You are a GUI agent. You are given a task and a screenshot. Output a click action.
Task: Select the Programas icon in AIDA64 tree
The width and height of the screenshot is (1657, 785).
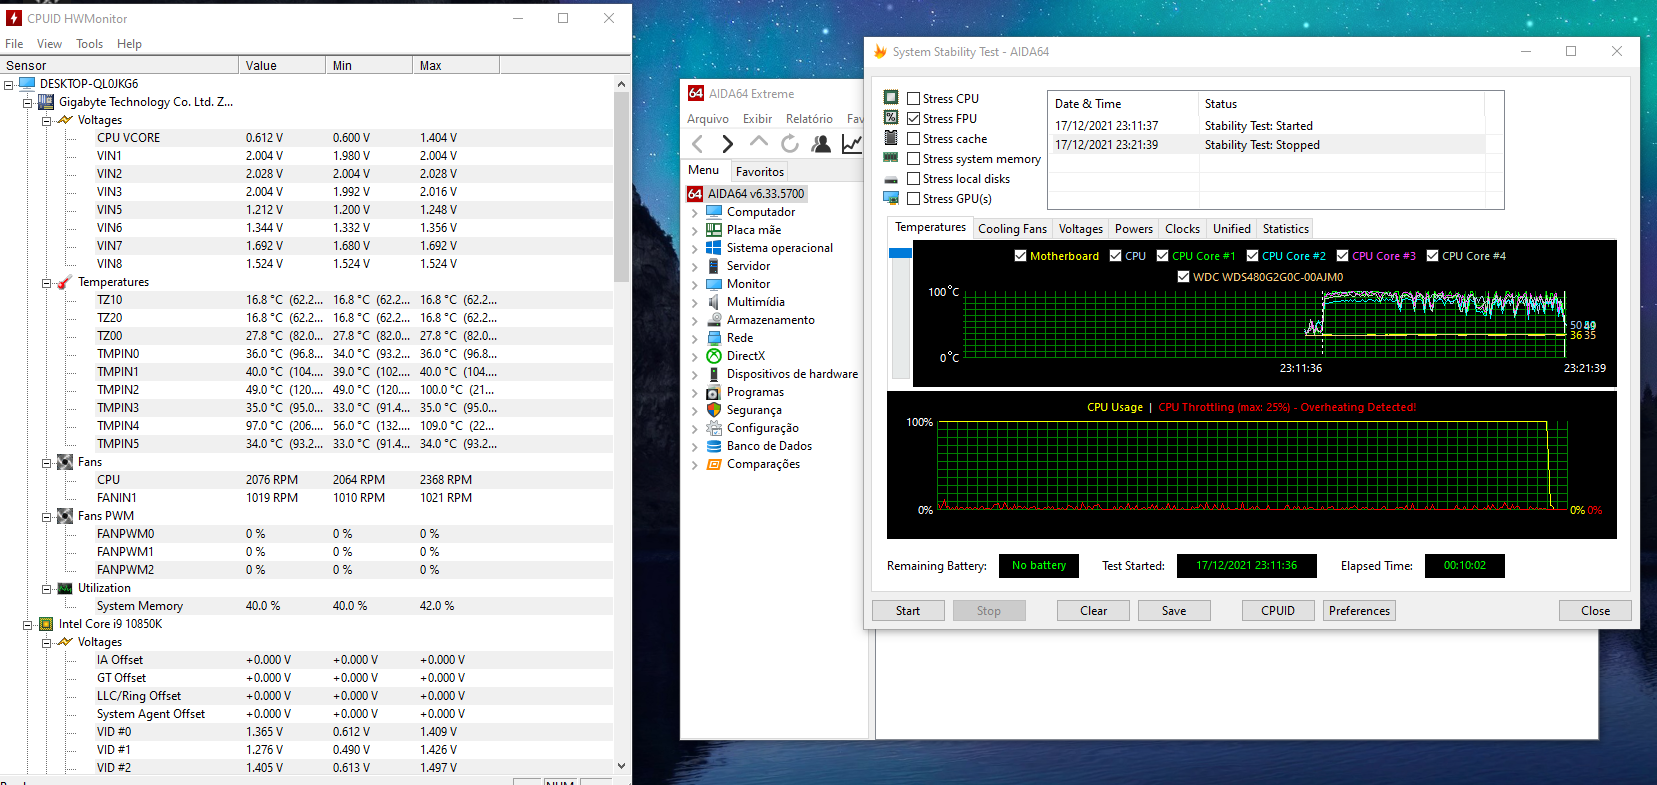[714, 392]
